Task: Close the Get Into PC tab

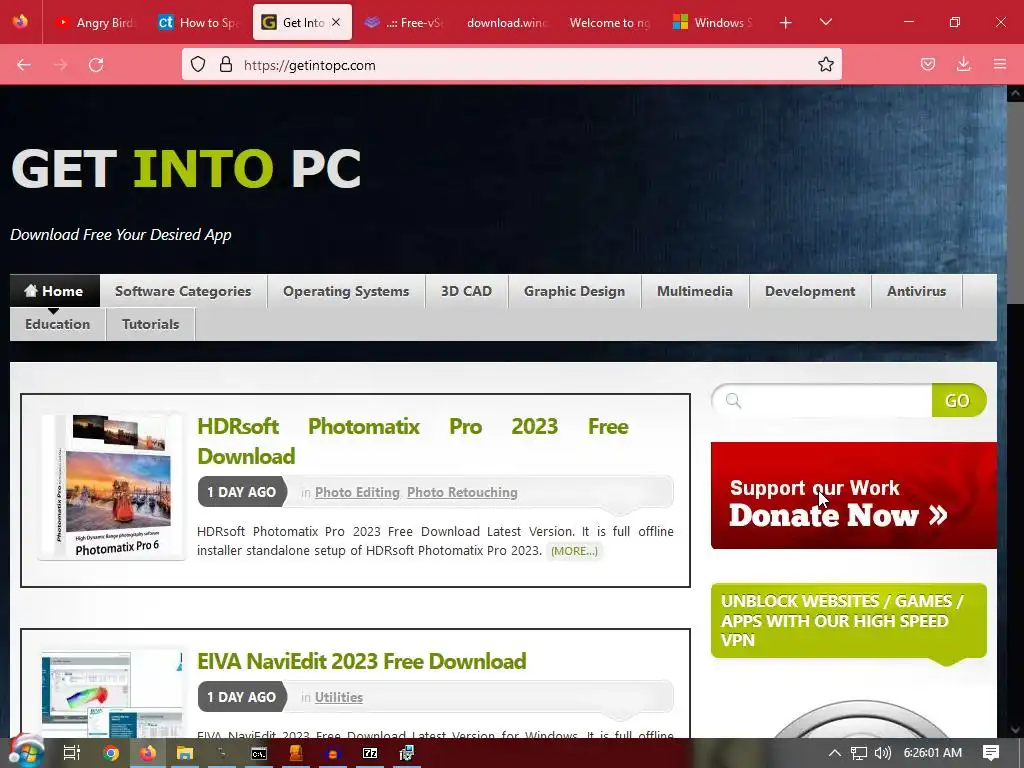Action: (336, 22)
